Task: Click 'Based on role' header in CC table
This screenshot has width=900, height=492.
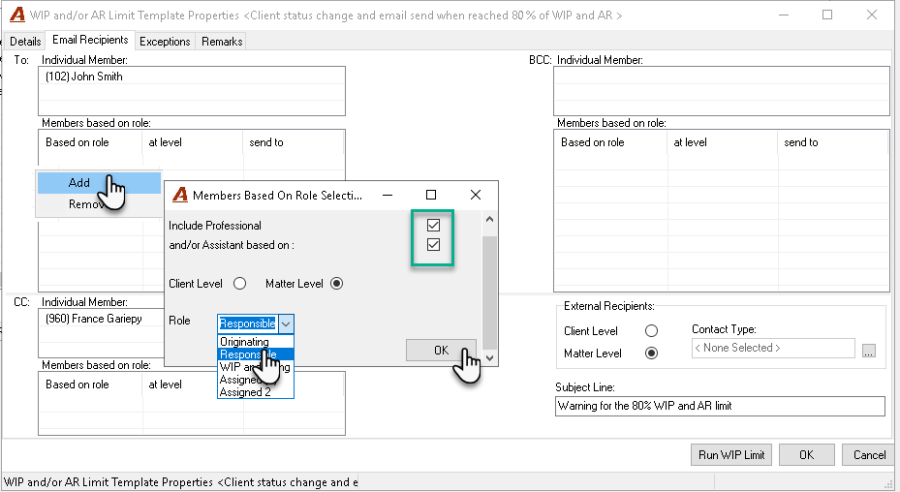Action: coord(77,385)
